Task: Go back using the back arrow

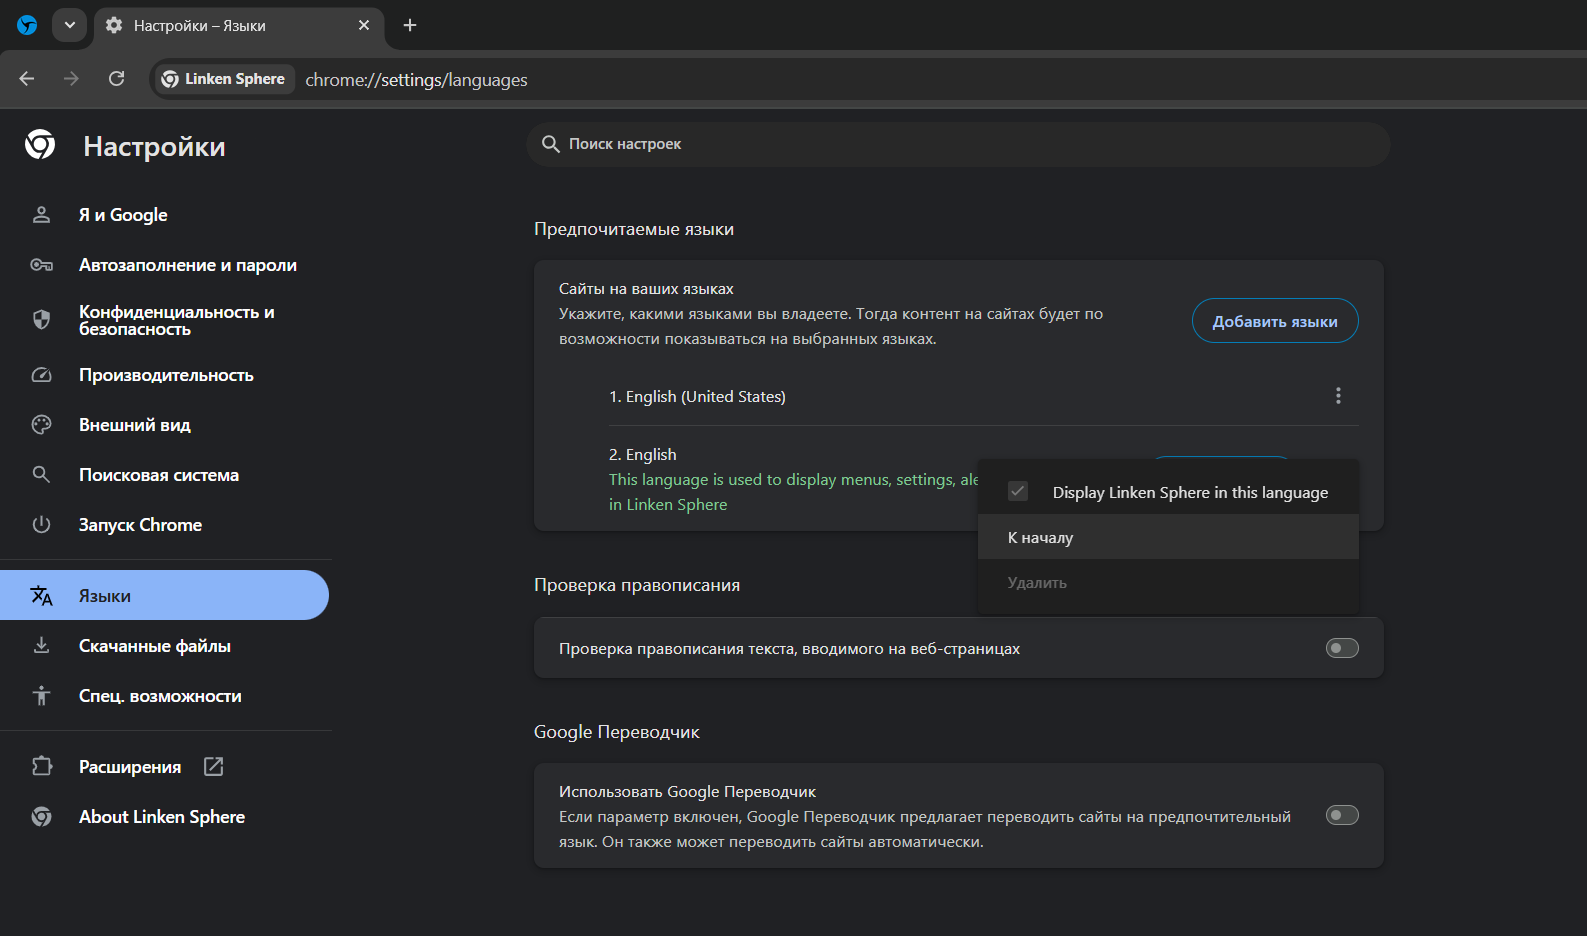Action: pyautogui.click(x=27, y=79)
